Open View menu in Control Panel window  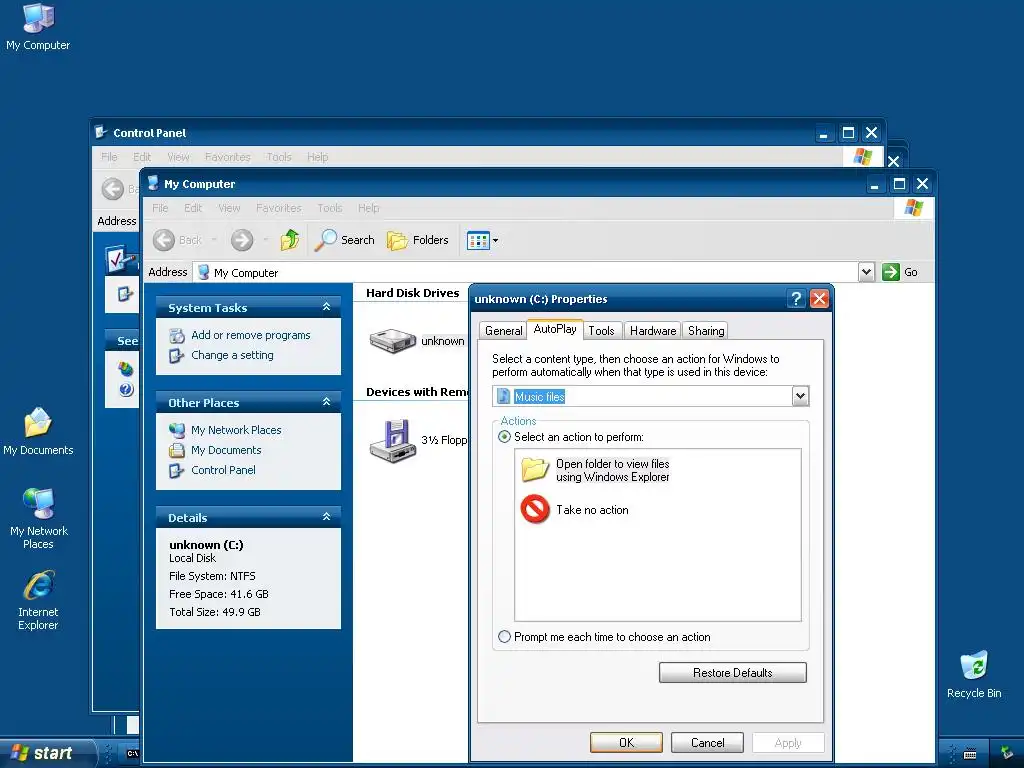178,157
